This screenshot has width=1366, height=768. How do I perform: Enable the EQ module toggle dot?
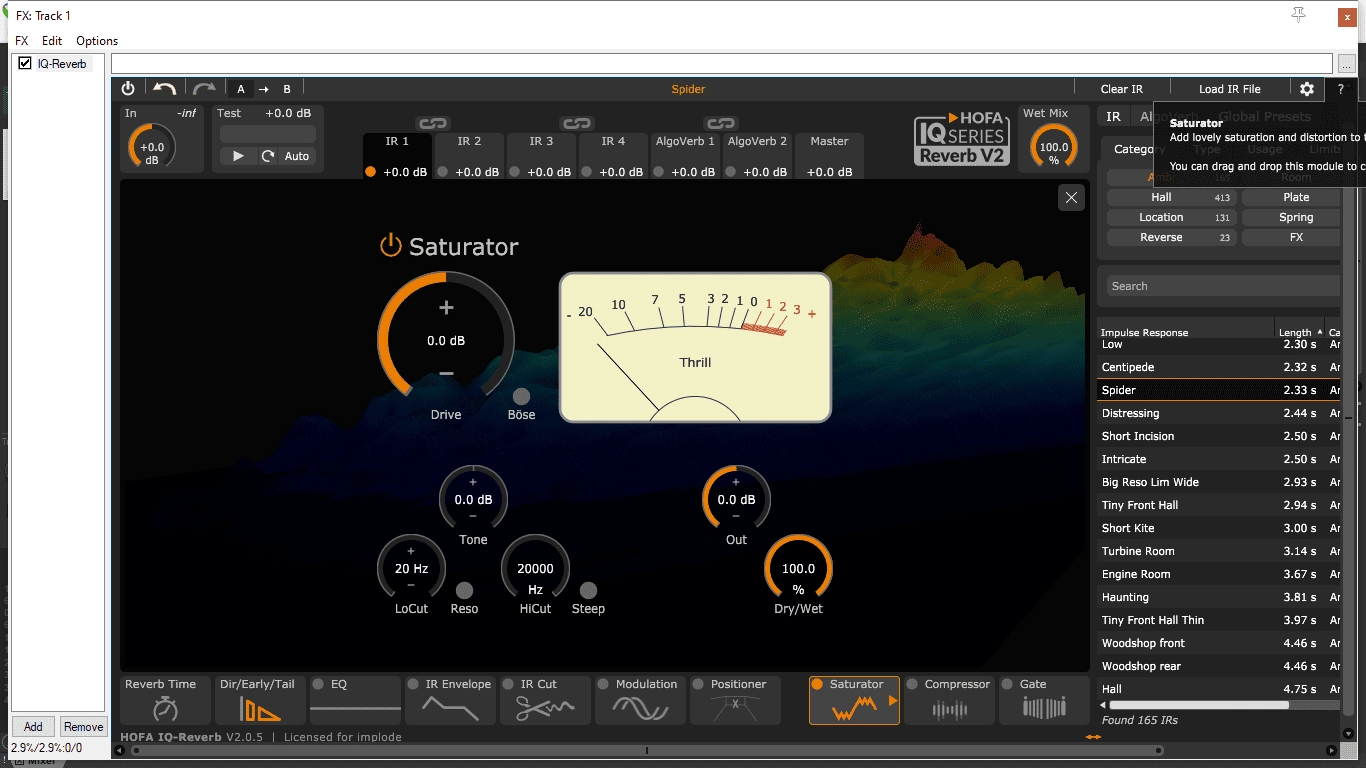pyautogui.click(x=318, y=685)
